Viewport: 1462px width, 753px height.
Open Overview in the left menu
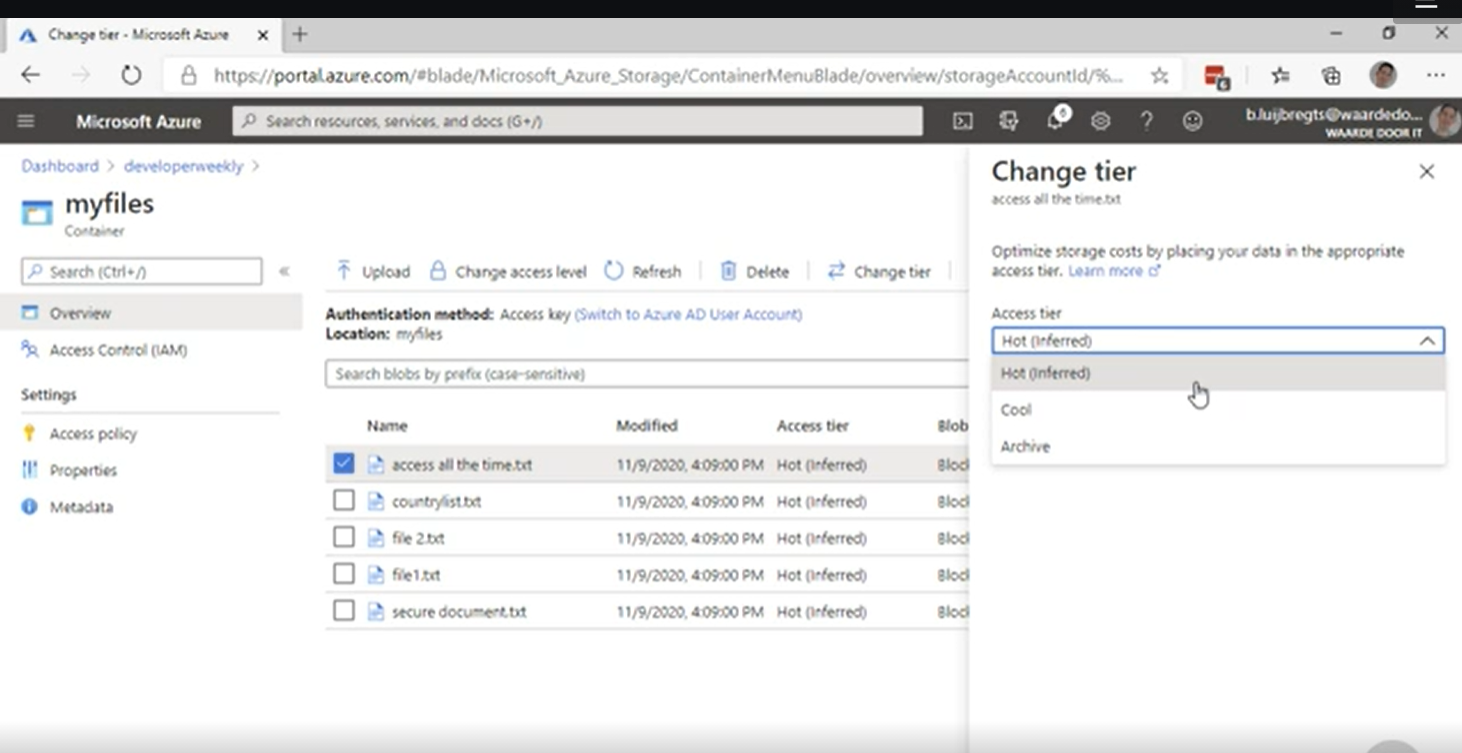point(151,313)
